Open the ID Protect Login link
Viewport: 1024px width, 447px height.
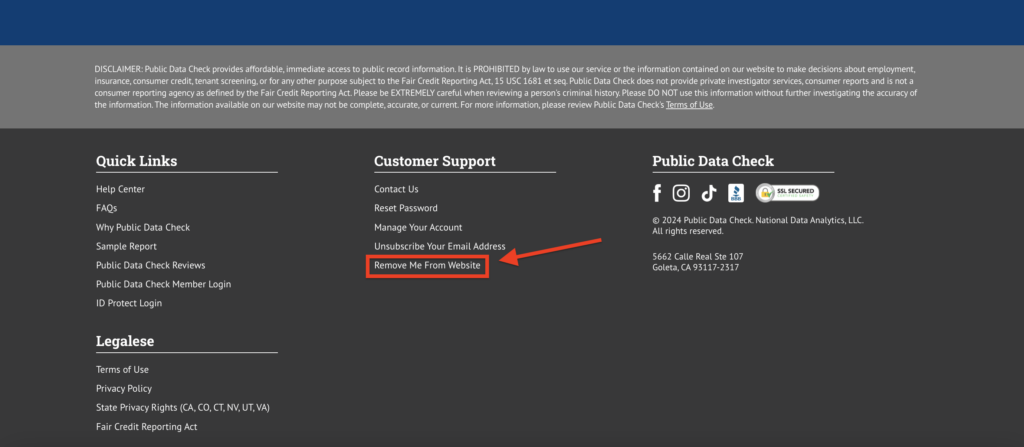pyautogui.click(x=129, y=303)
